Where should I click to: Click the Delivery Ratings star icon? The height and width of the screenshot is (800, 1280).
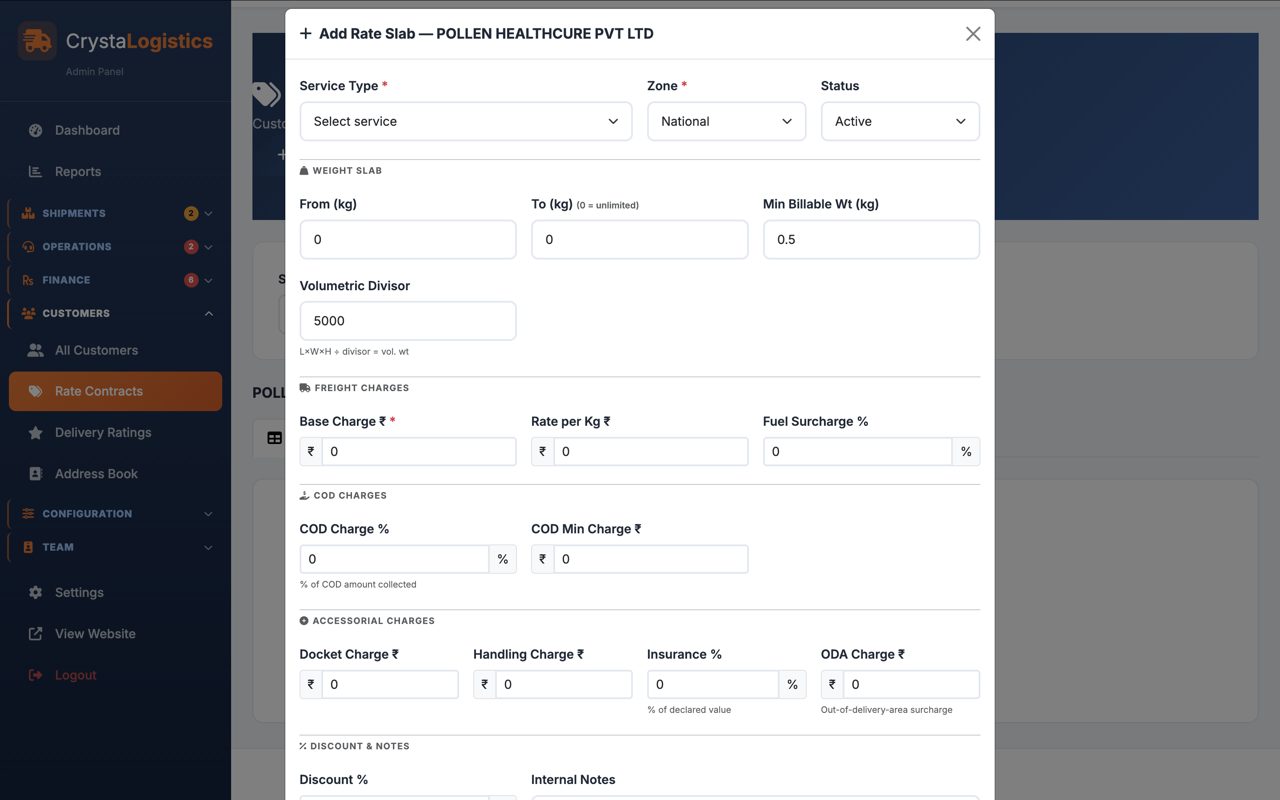pos(36,433)
